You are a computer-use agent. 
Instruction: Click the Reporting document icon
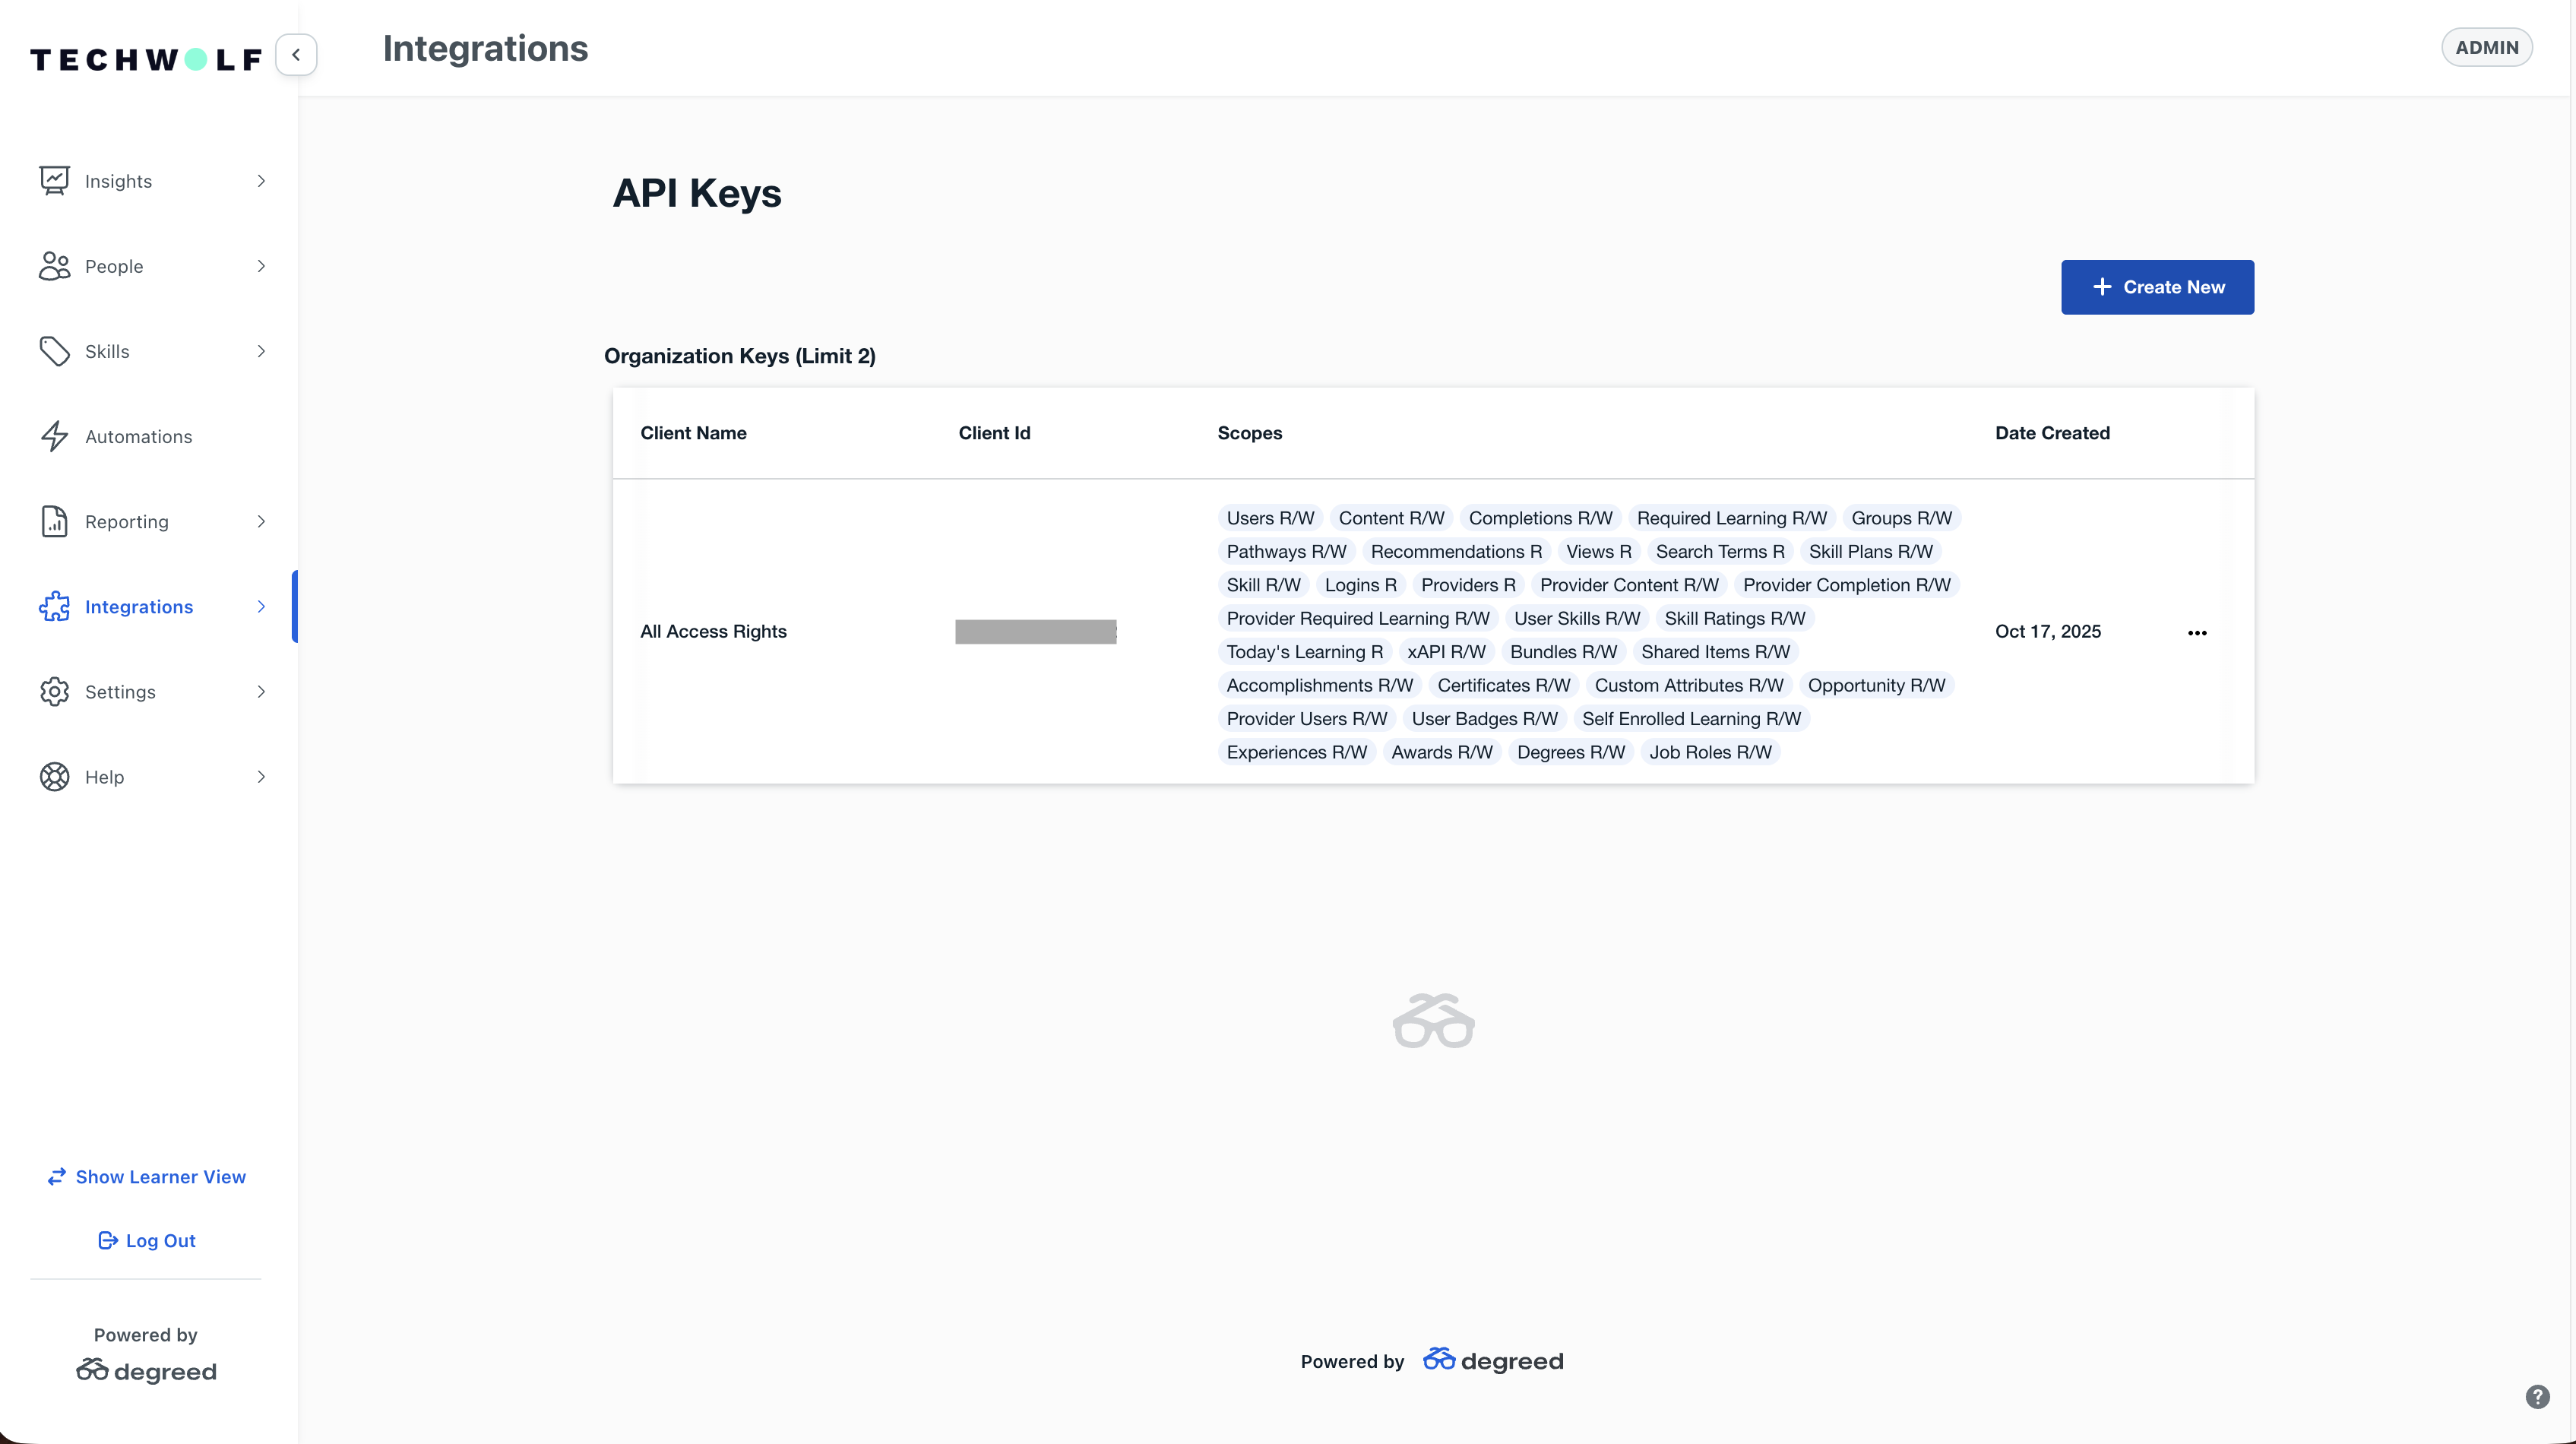click(x=54, y=521)
